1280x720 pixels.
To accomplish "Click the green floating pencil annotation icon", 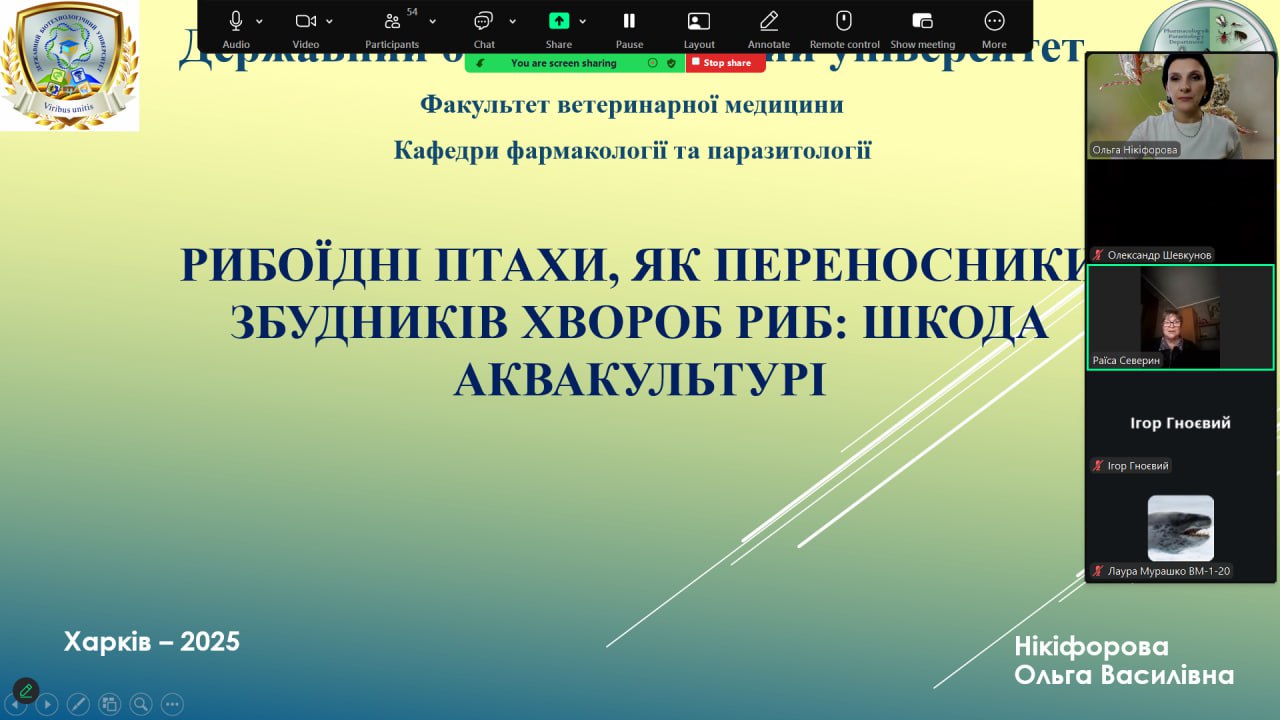I will [26, 690].
